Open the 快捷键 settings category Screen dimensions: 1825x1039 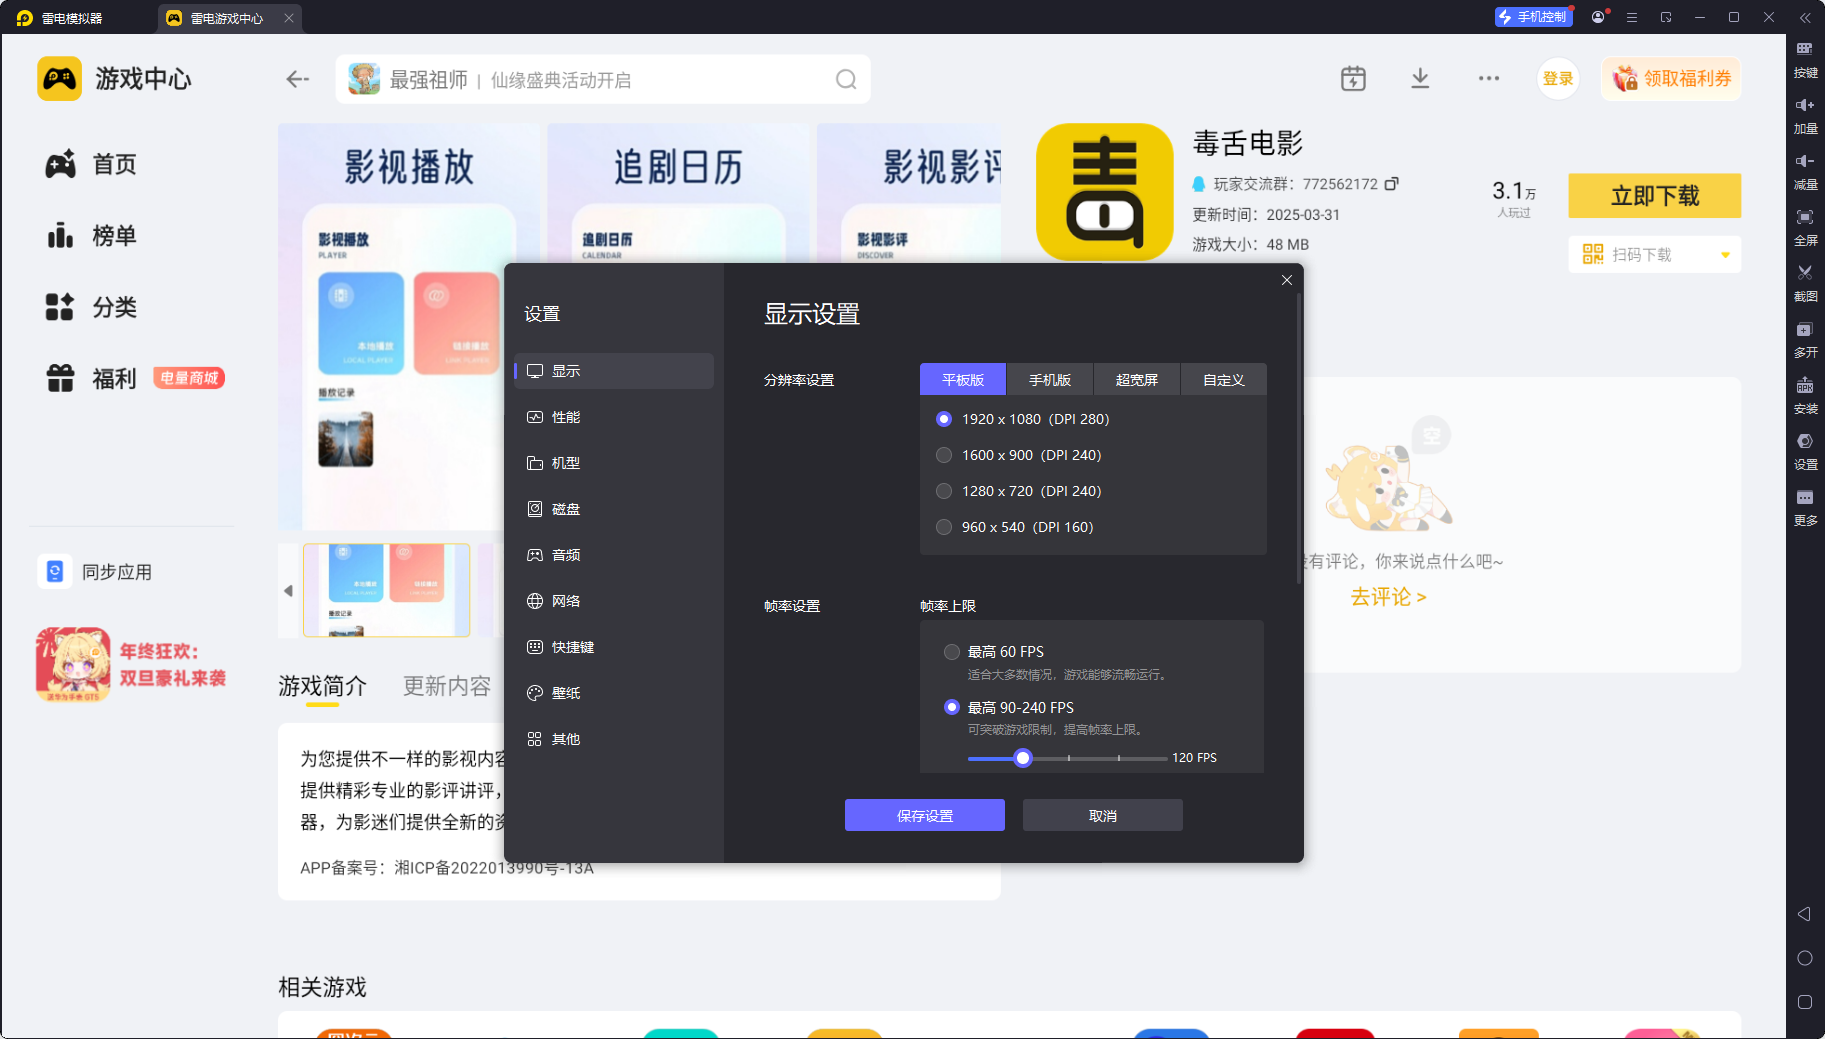(614, 647)
